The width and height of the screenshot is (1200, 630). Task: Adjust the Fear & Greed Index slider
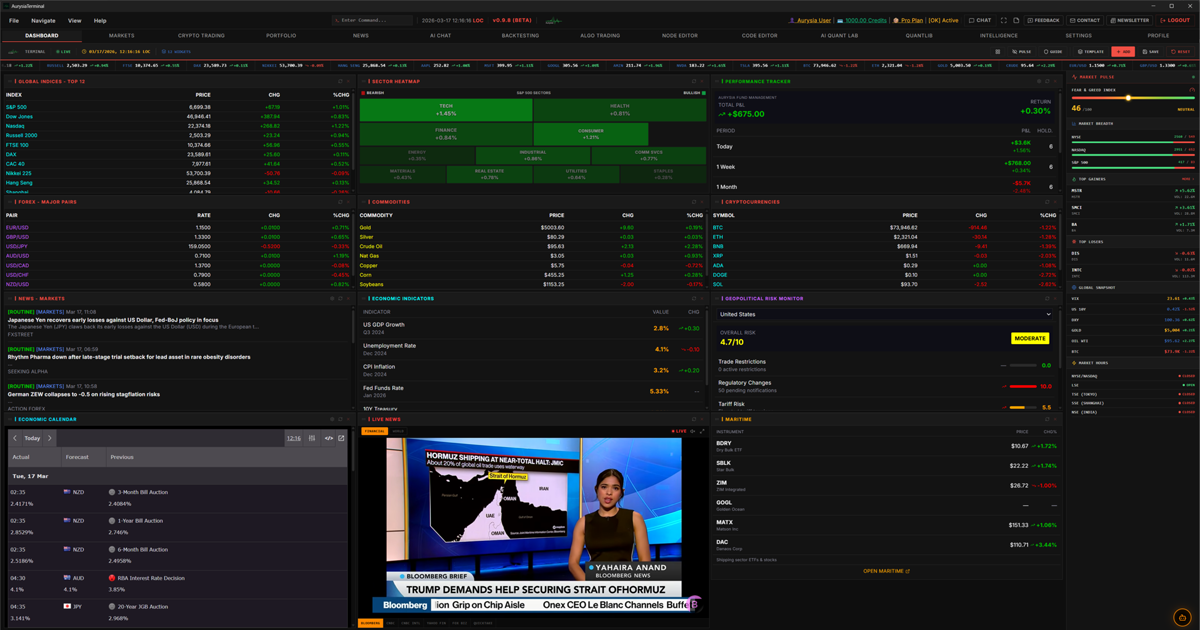[1129, 98]
